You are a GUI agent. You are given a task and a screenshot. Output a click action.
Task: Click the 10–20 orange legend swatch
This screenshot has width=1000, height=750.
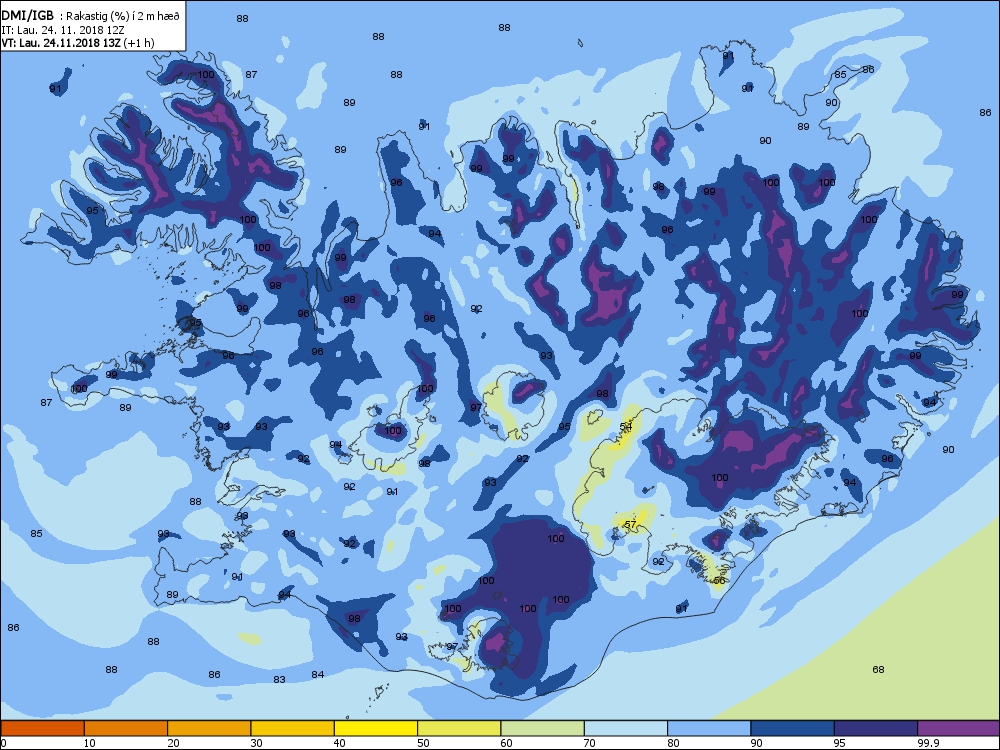[x=126, y=728]
